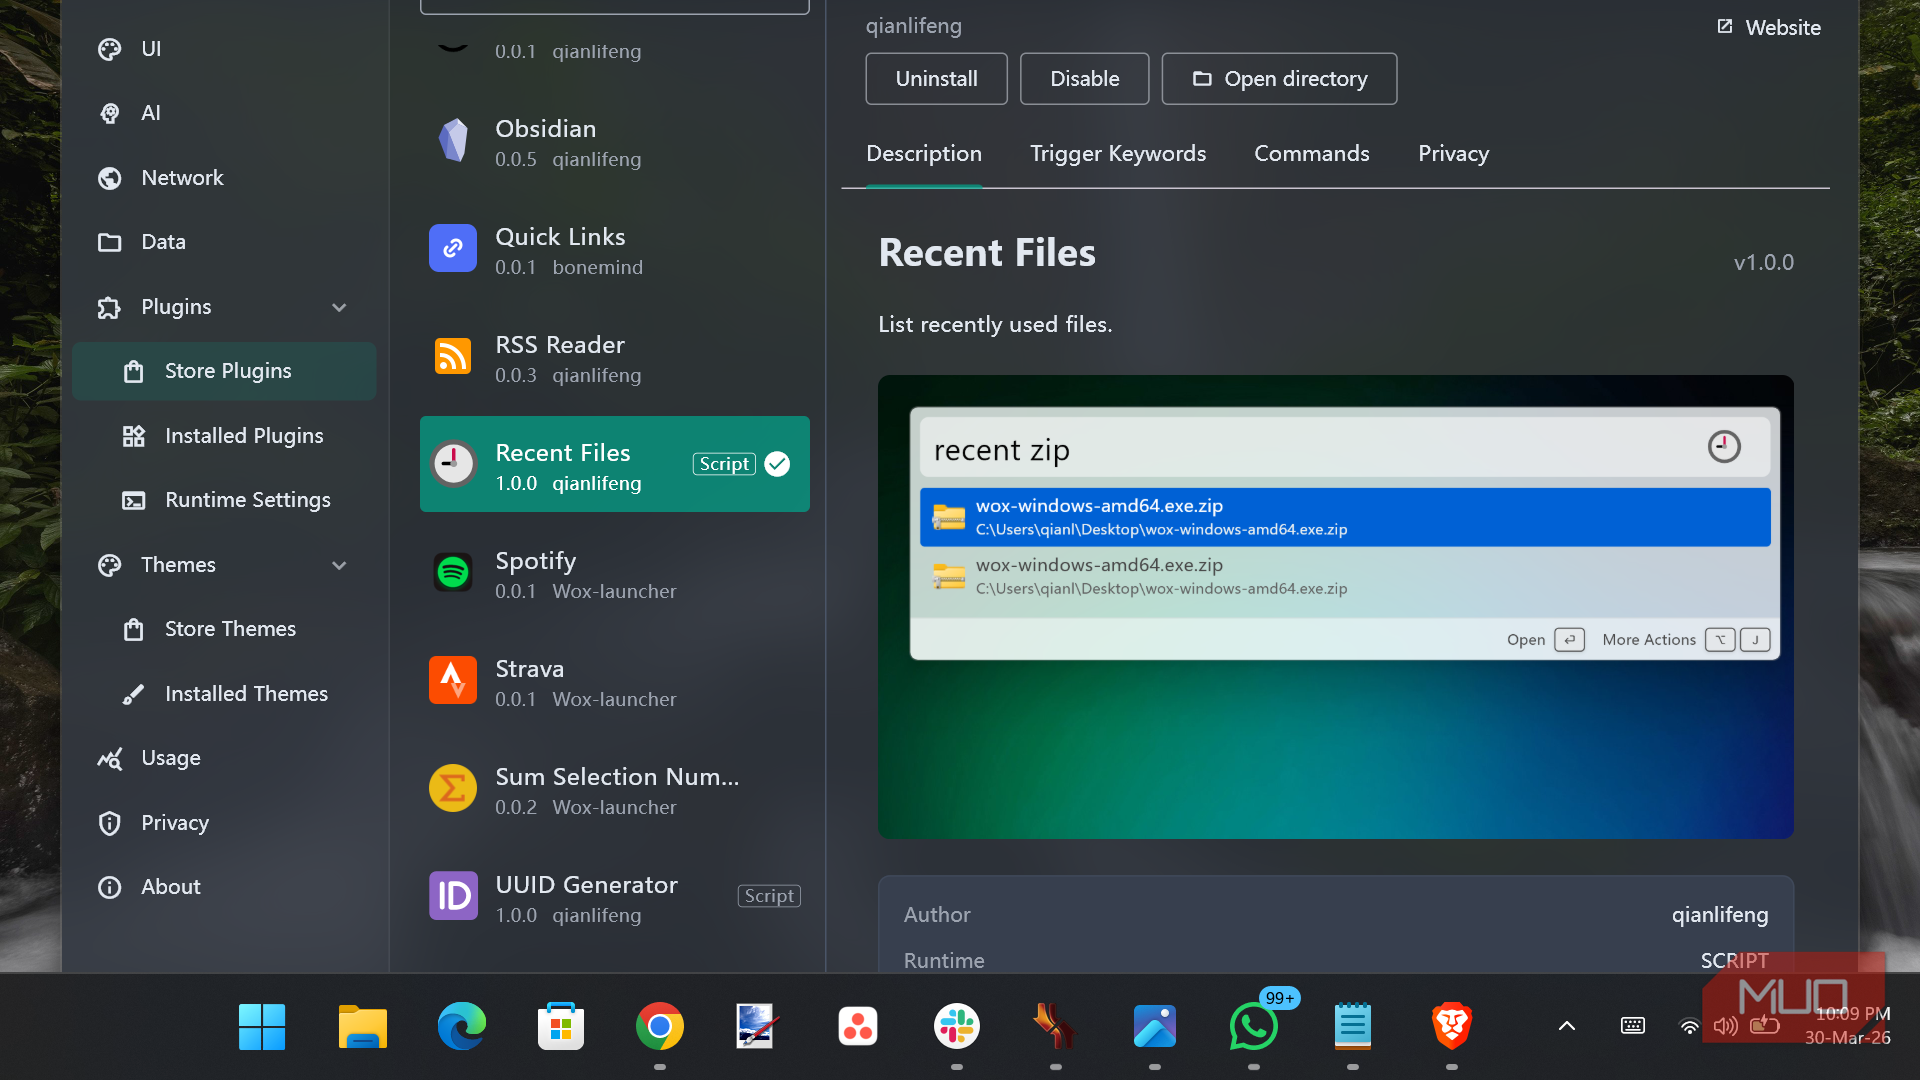Click author name 'qianlifeng' in details card
1920x1080 pixels.
(x=1719, y=915)
